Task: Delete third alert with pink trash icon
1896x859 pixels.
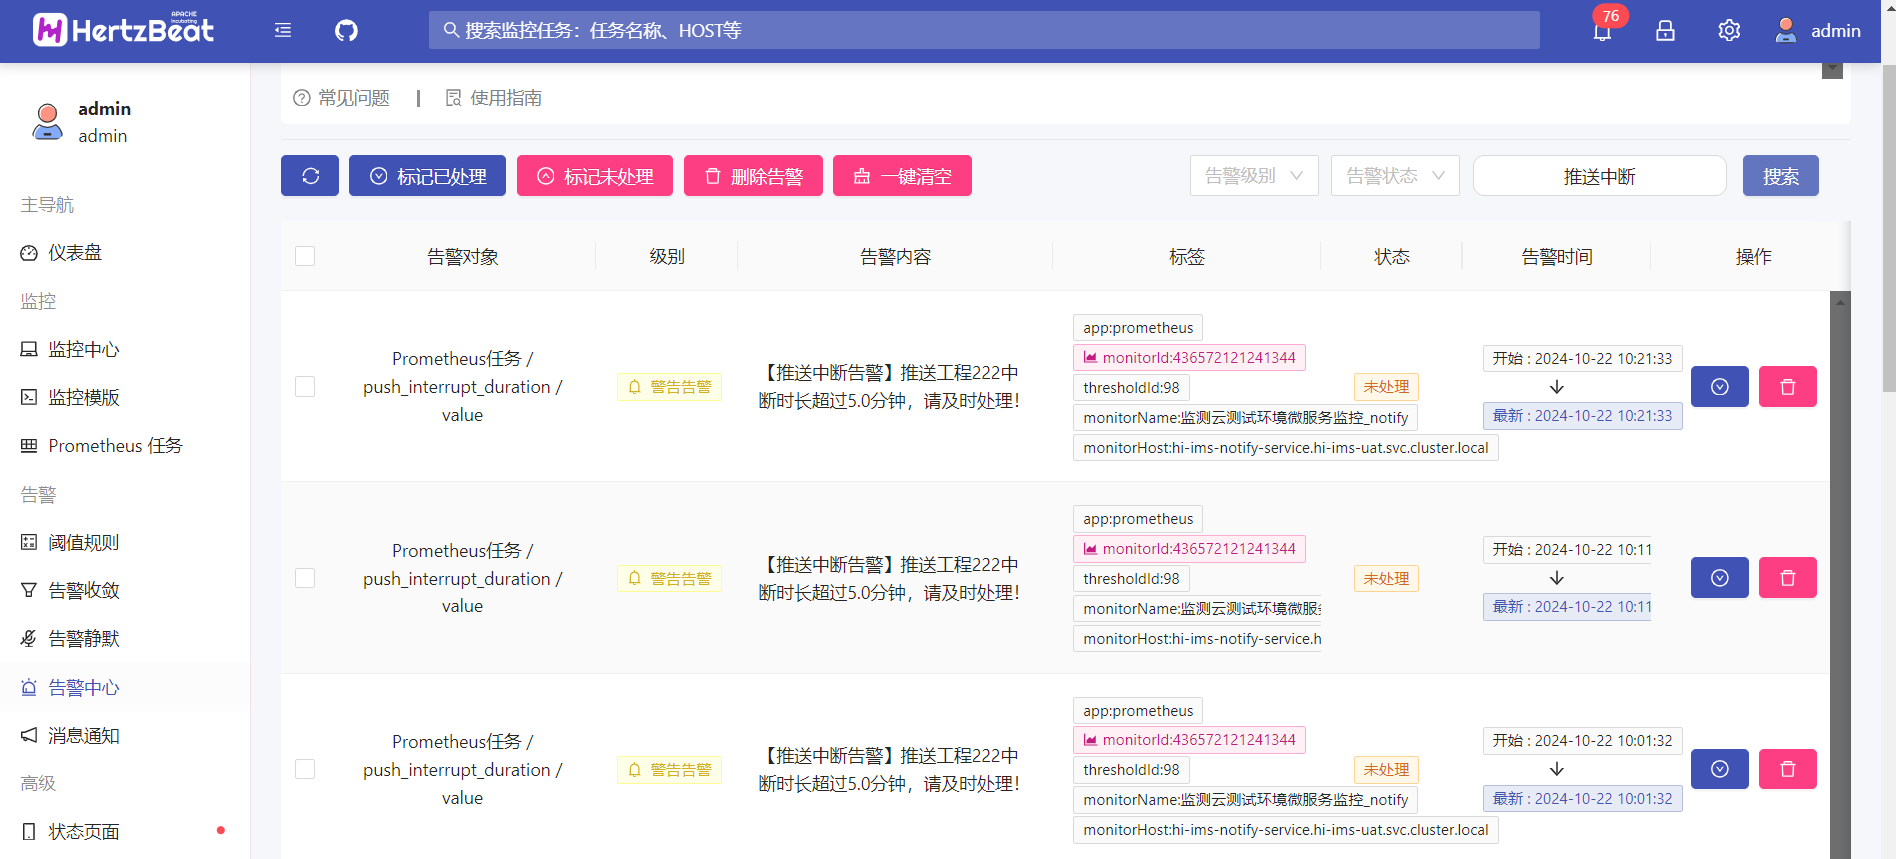Action: tap(1787, 769)
